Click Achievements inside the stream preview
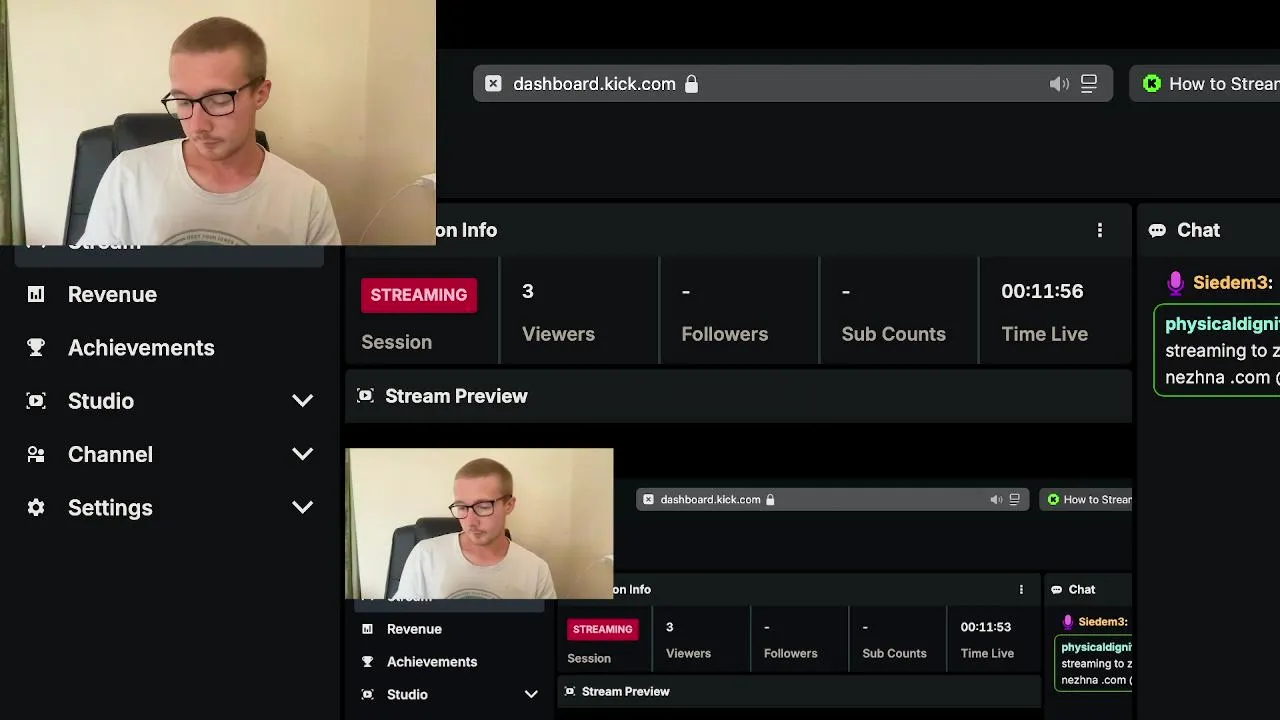Screen dimensions: 1280x720 tap(432, 662)
